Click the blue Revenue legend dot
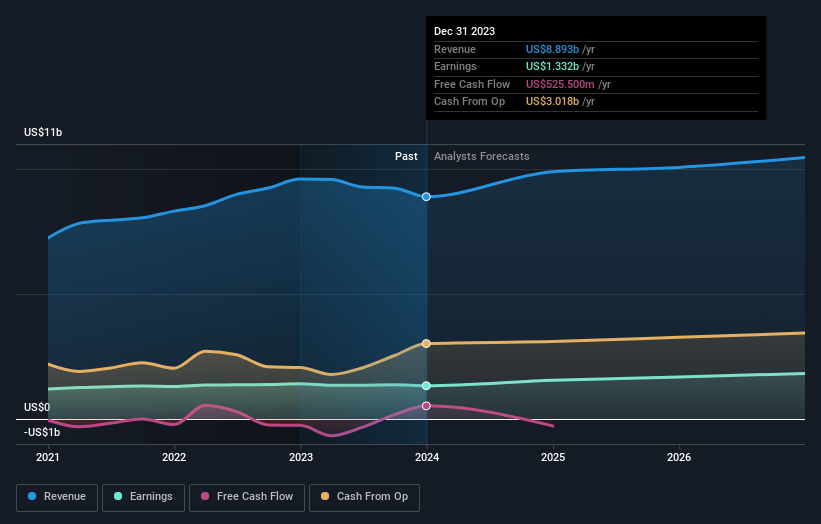Viewport: 821px width, 524px height. click(x=32, y=496)
